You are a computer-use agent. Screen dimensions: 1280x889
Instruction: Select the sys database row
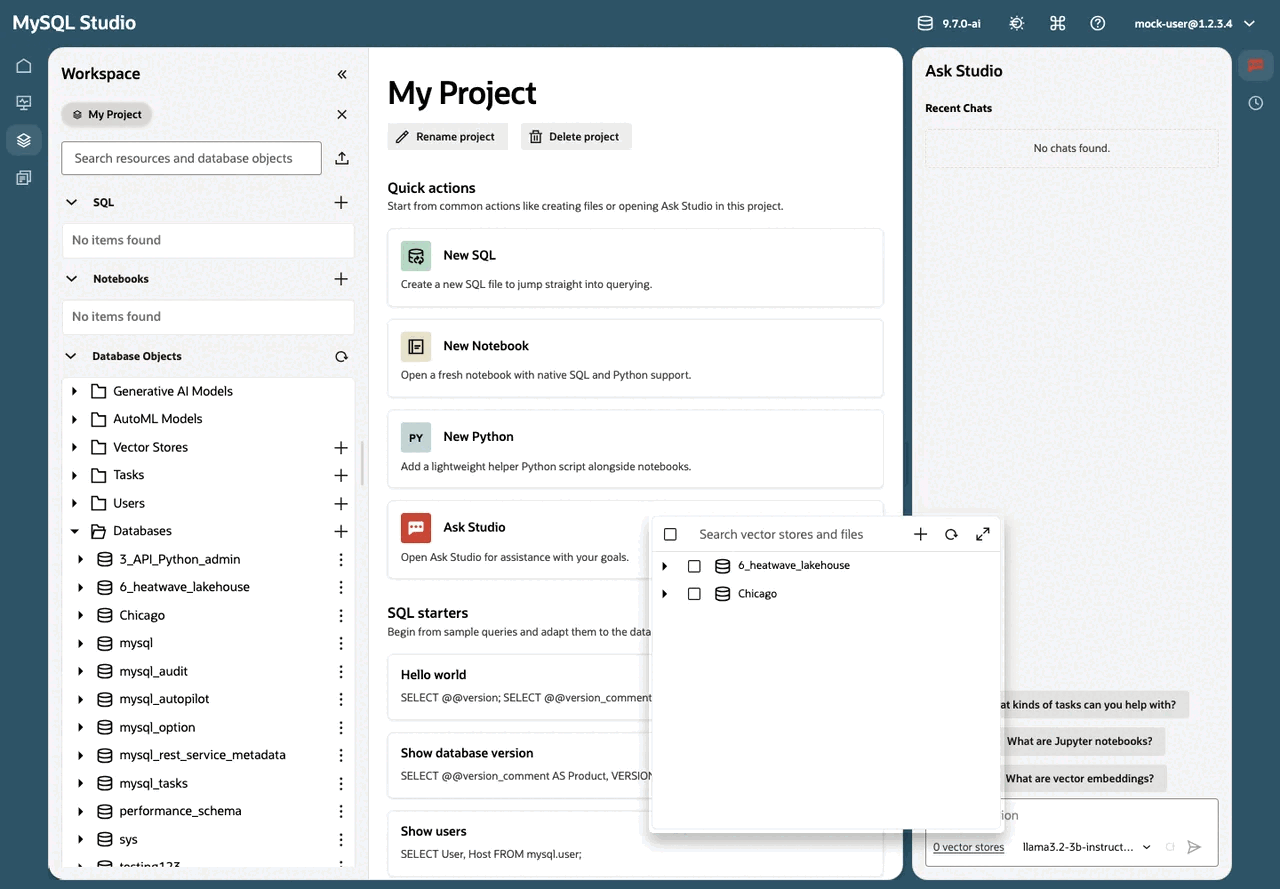(x=208, y=840)
